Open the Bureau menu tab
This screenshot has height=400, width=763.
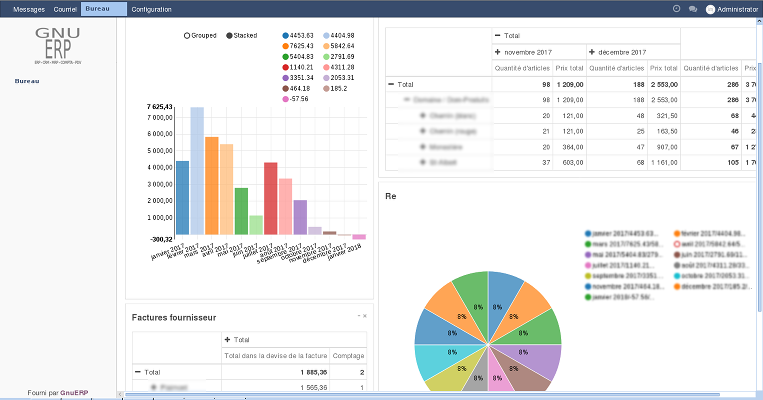(104, 9)
